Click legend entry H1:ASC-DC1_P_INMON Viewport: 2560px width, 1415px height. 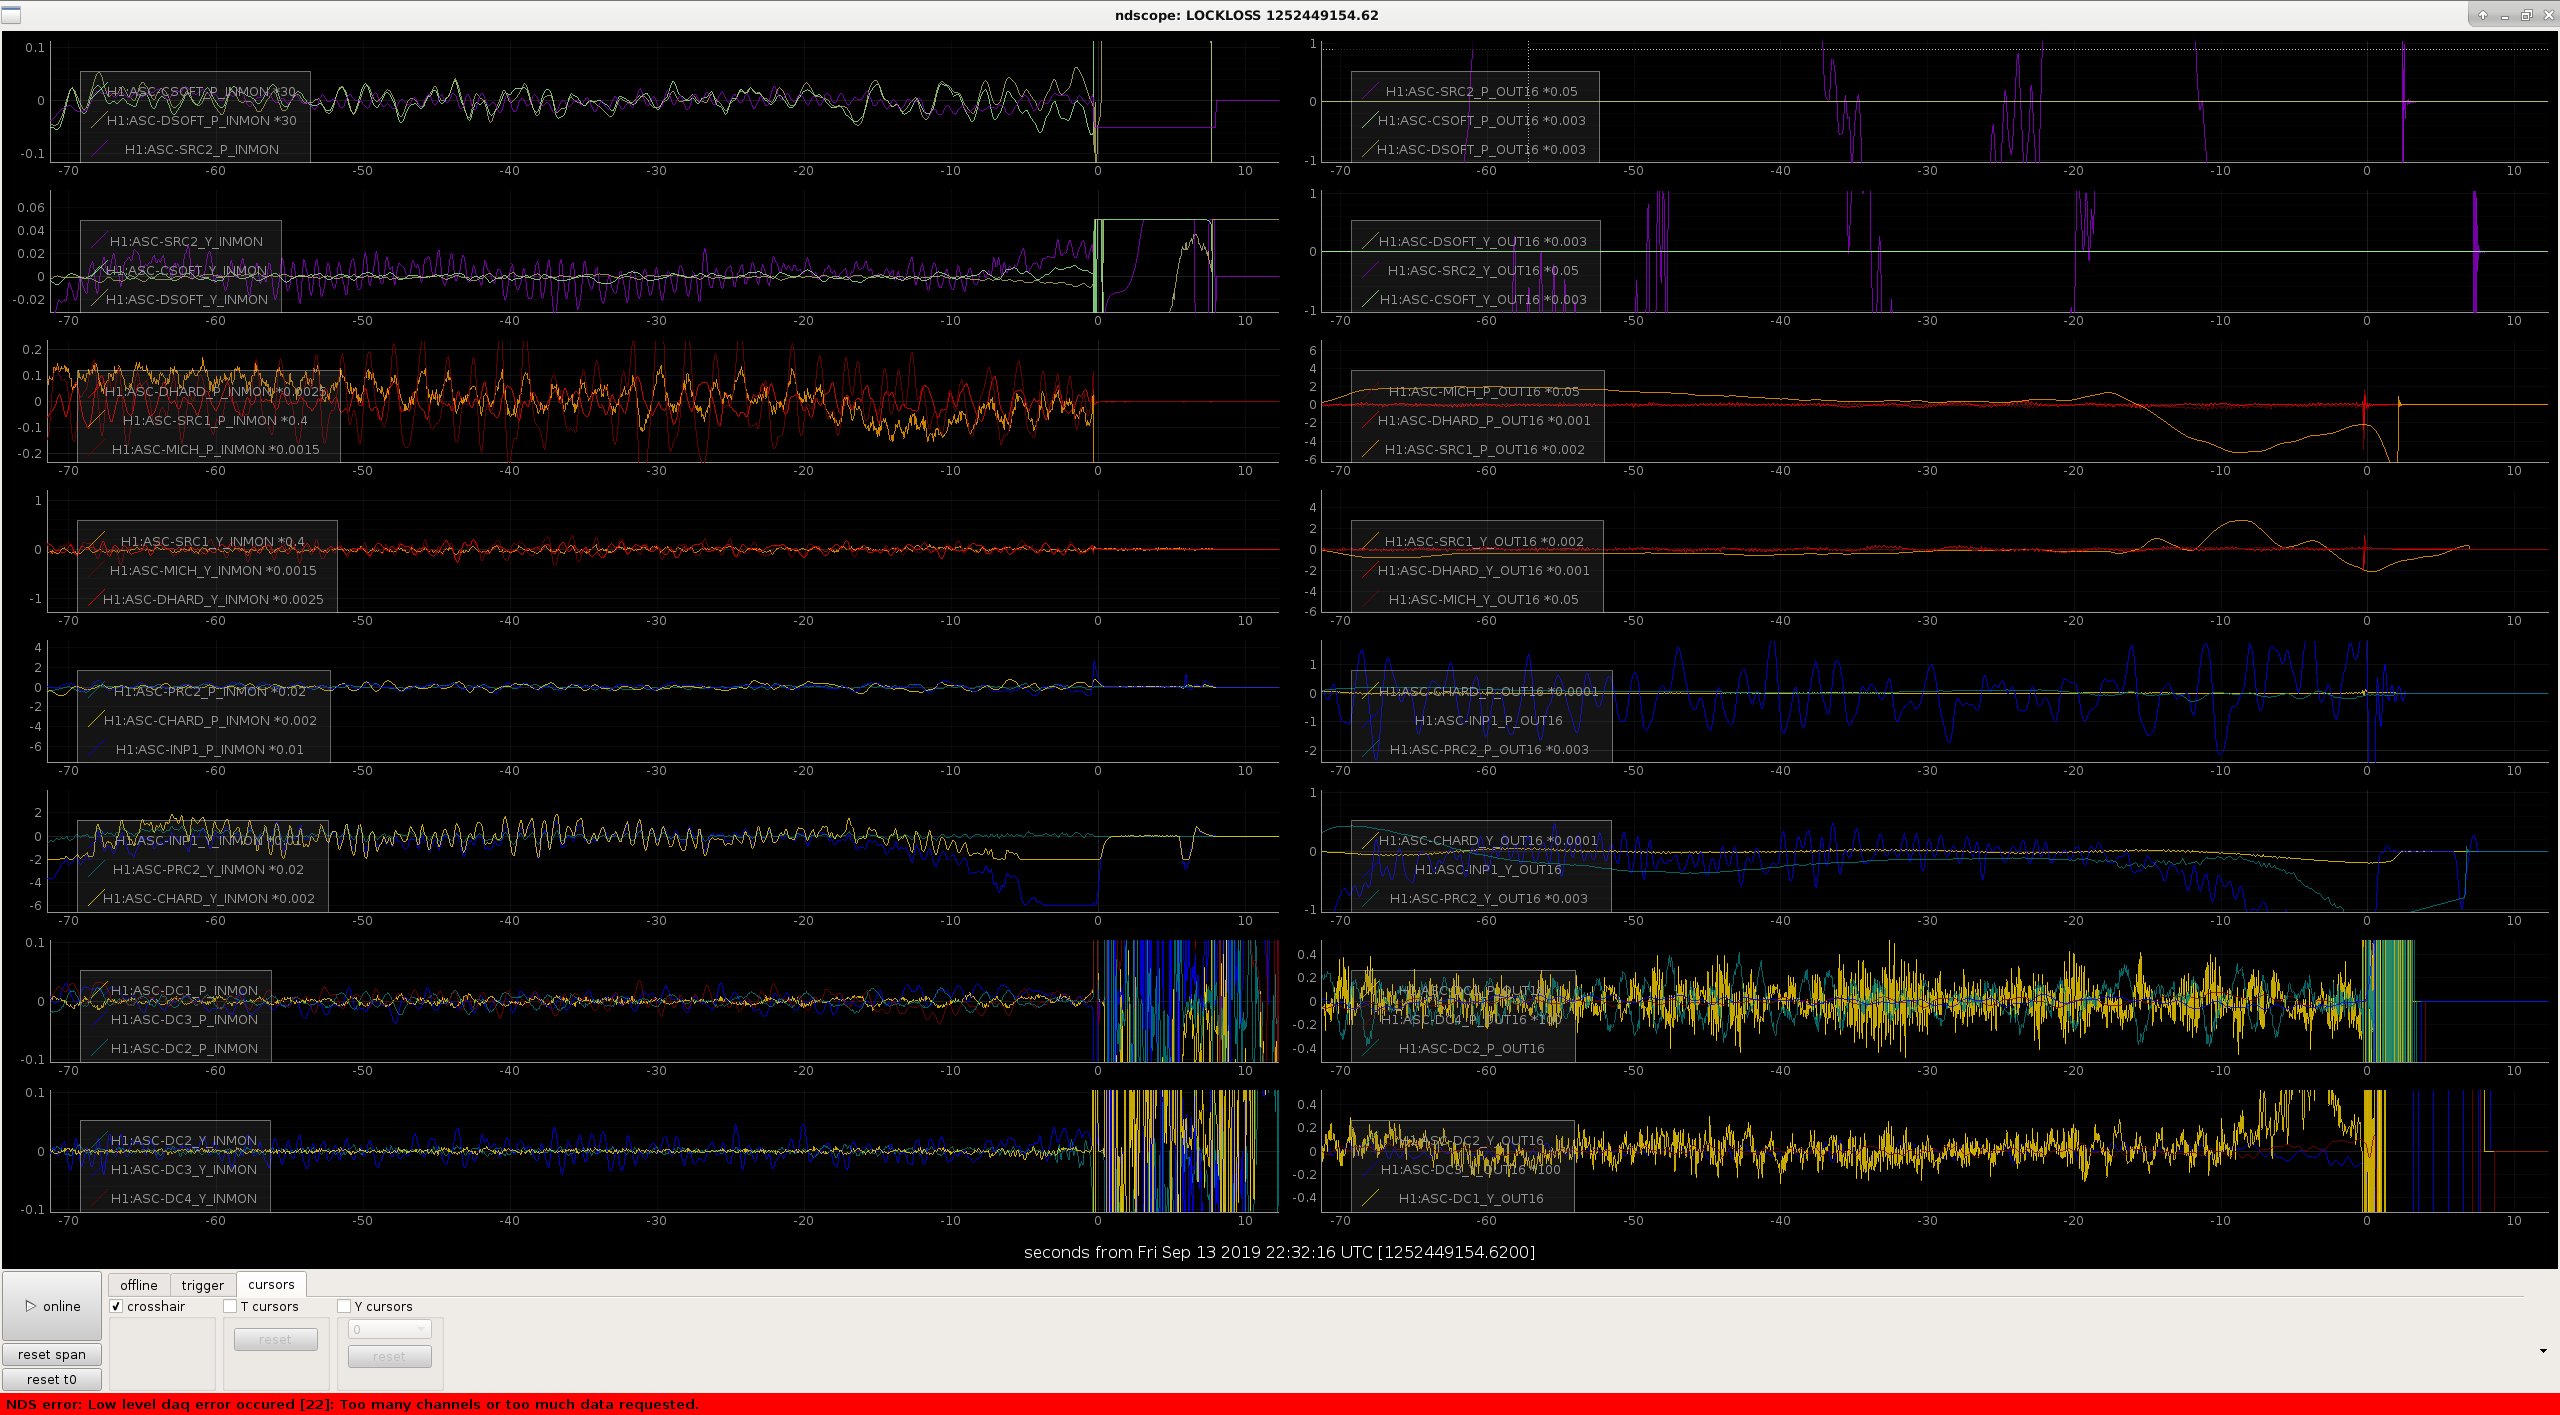click(x=184, y=990)
